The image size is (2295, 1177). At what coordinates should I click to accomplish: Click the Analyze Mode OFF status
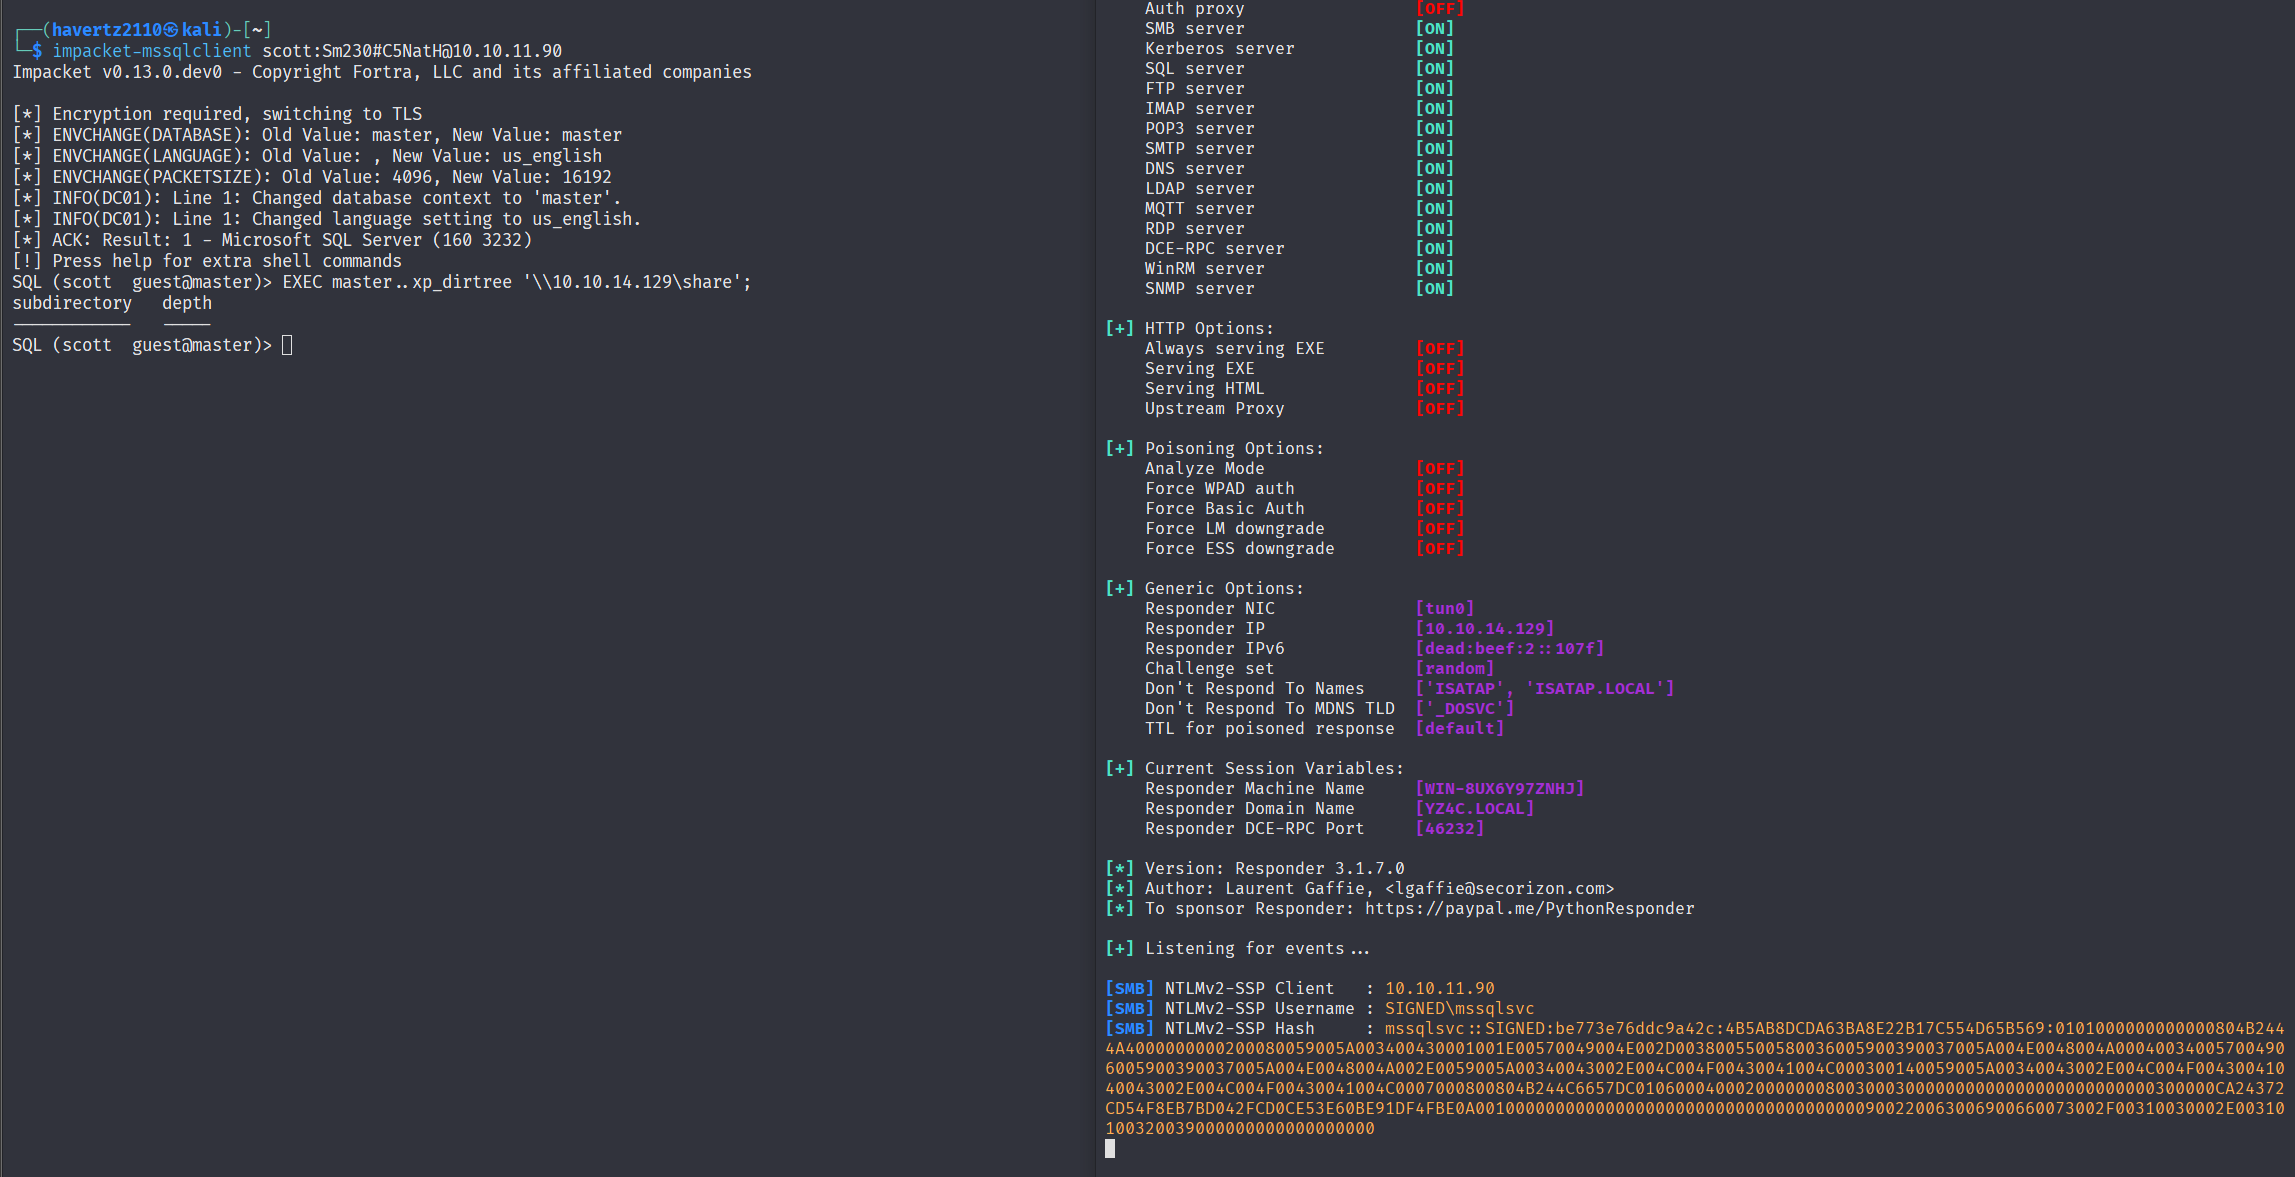tap(1439, 469)
